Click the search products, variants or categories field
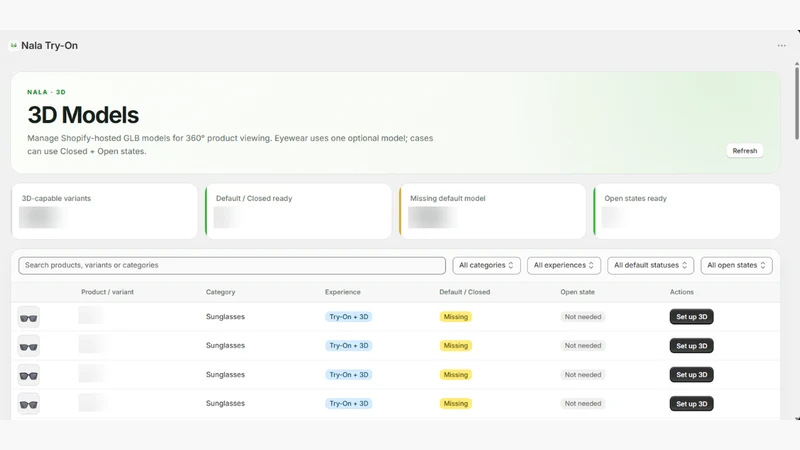 (232, 265)
